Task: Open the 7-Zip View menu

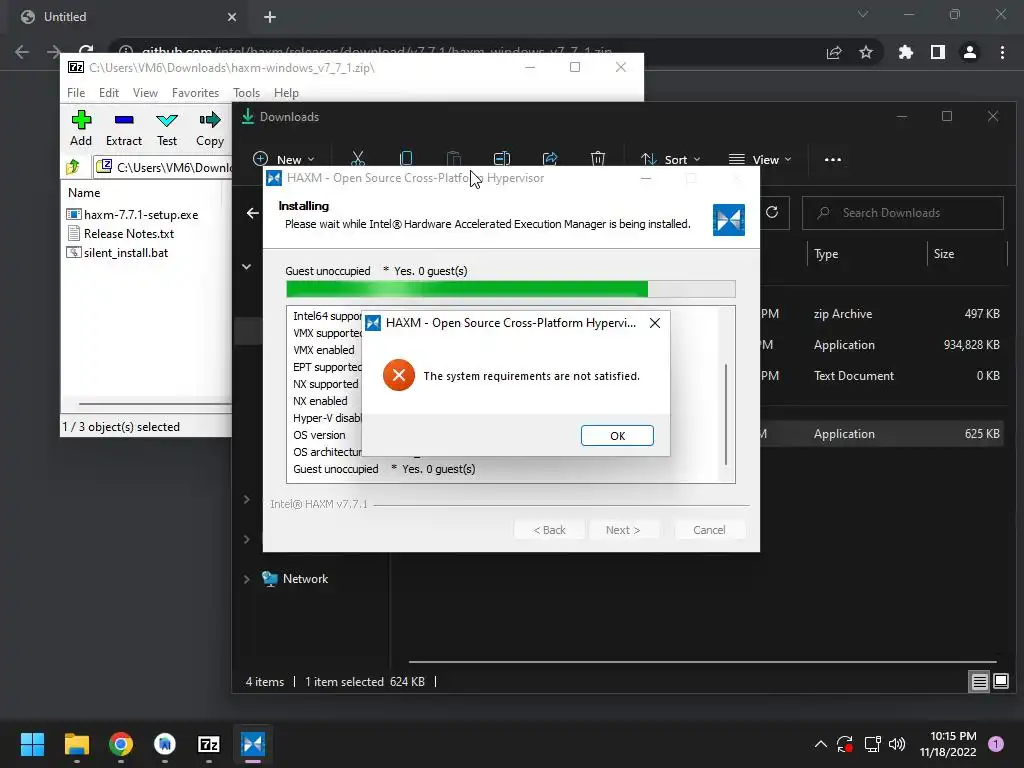Action: click(x=145, y=93)
